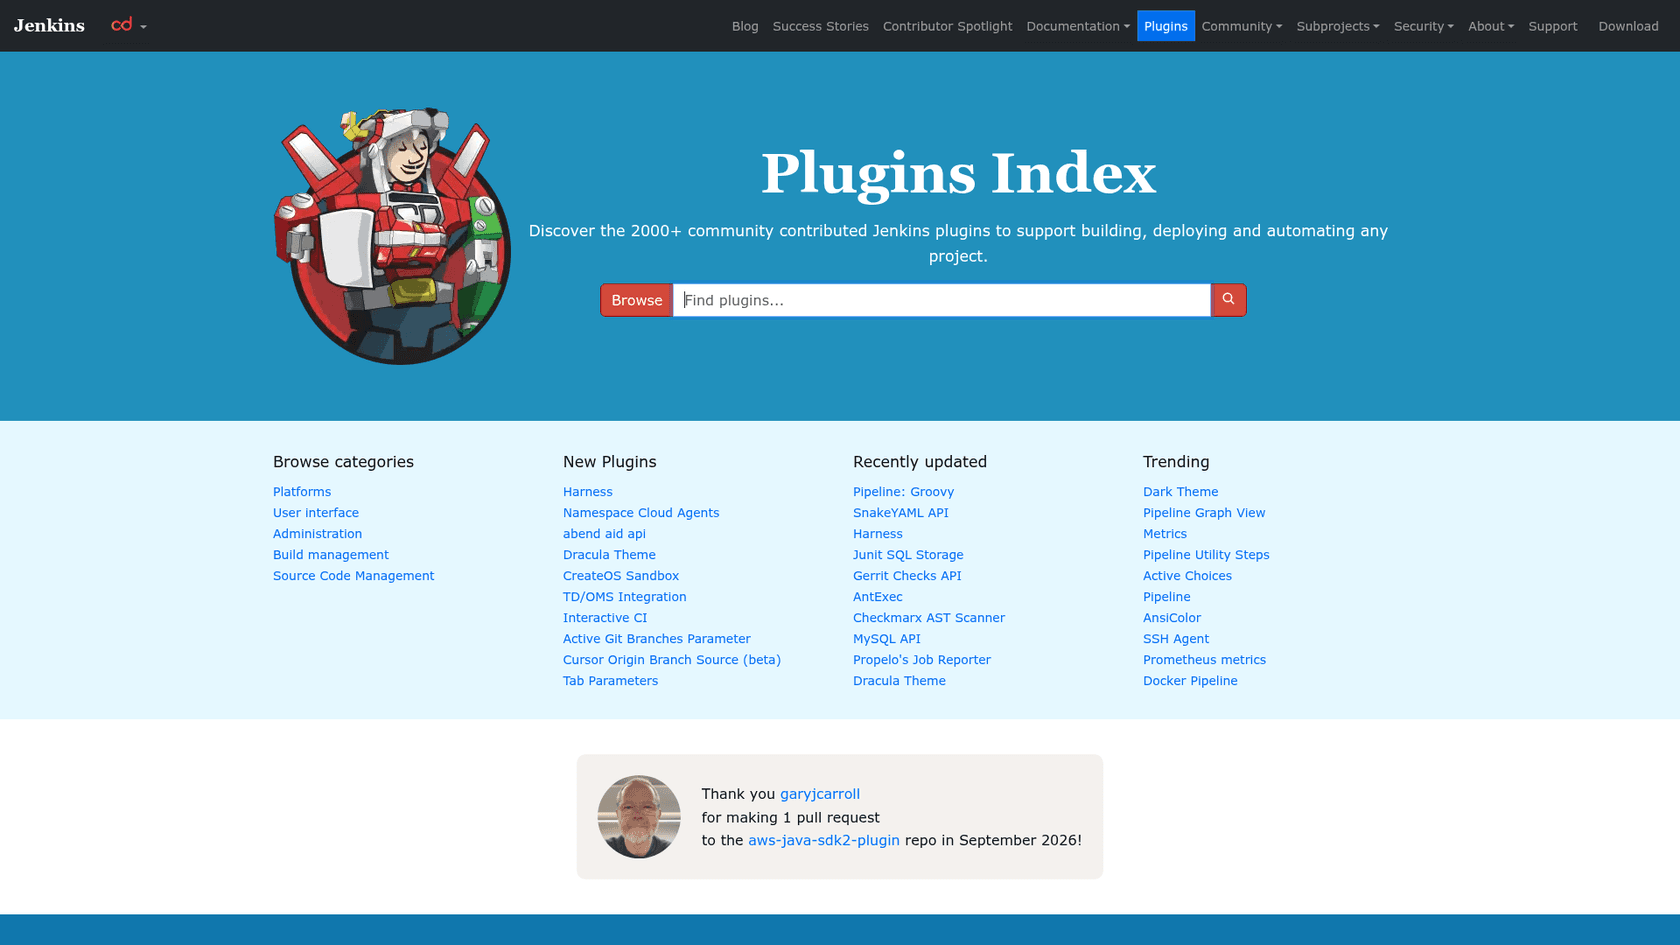The height and width of the screenshot is (945, 1680).
Task: Click the Jenkins logo in the navbar
Action: point(49,26)
